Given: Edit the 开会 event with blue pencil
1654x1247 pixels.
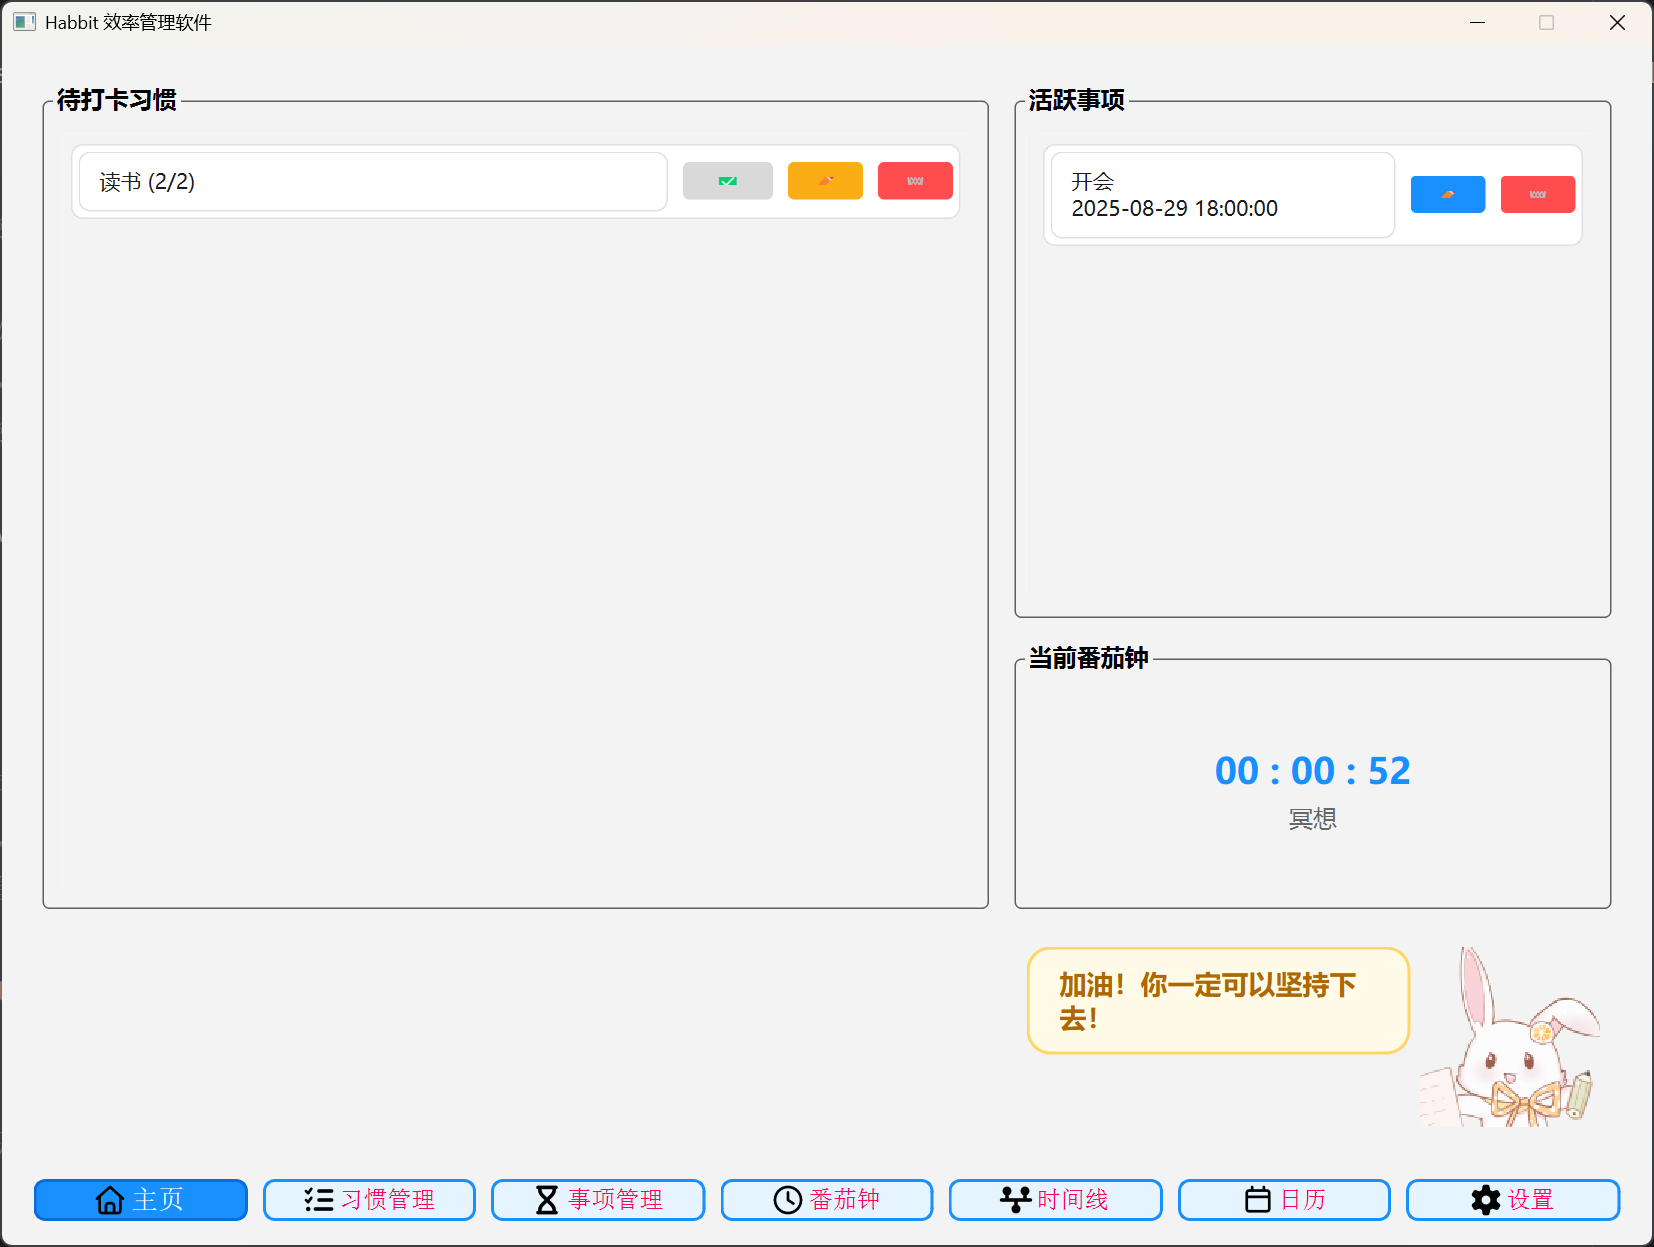Looking at the screenshot, I should tap(1447, 194).
